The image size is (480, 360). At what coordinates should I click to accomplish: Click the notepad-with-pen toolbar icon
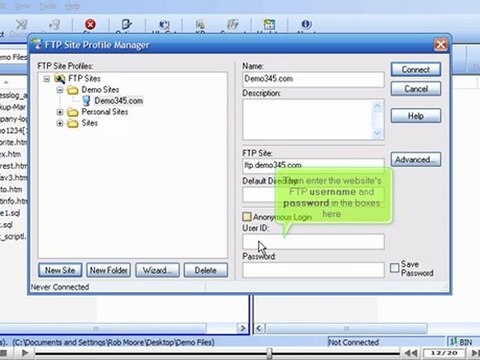pyautogui.click(x=127, y=24)
